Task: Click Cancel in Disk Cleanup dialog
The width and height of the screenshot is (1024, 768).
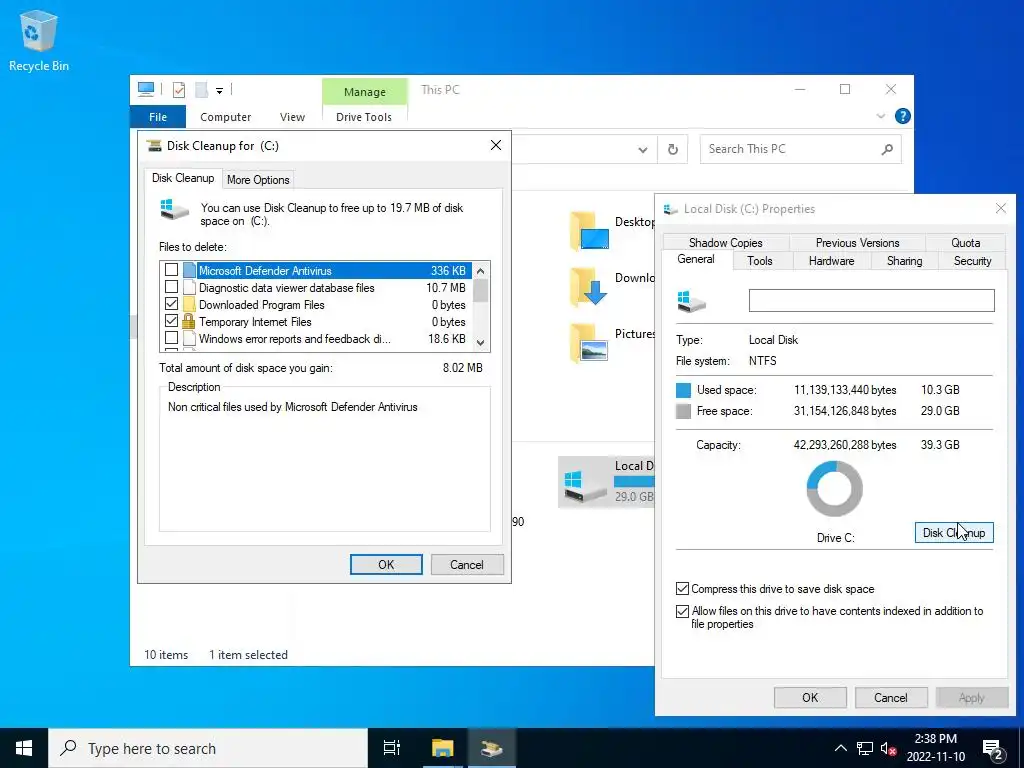Action: pos(467,565)
